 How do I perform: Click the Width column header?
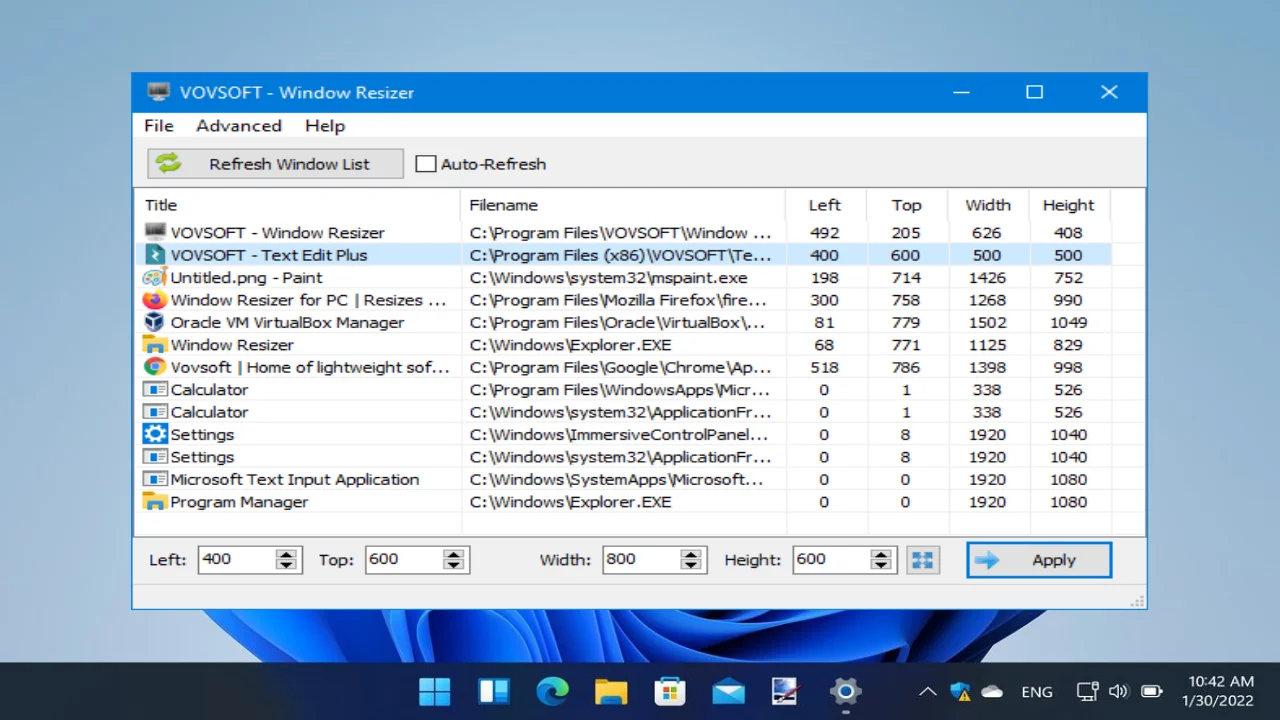(x=988, y=205)
